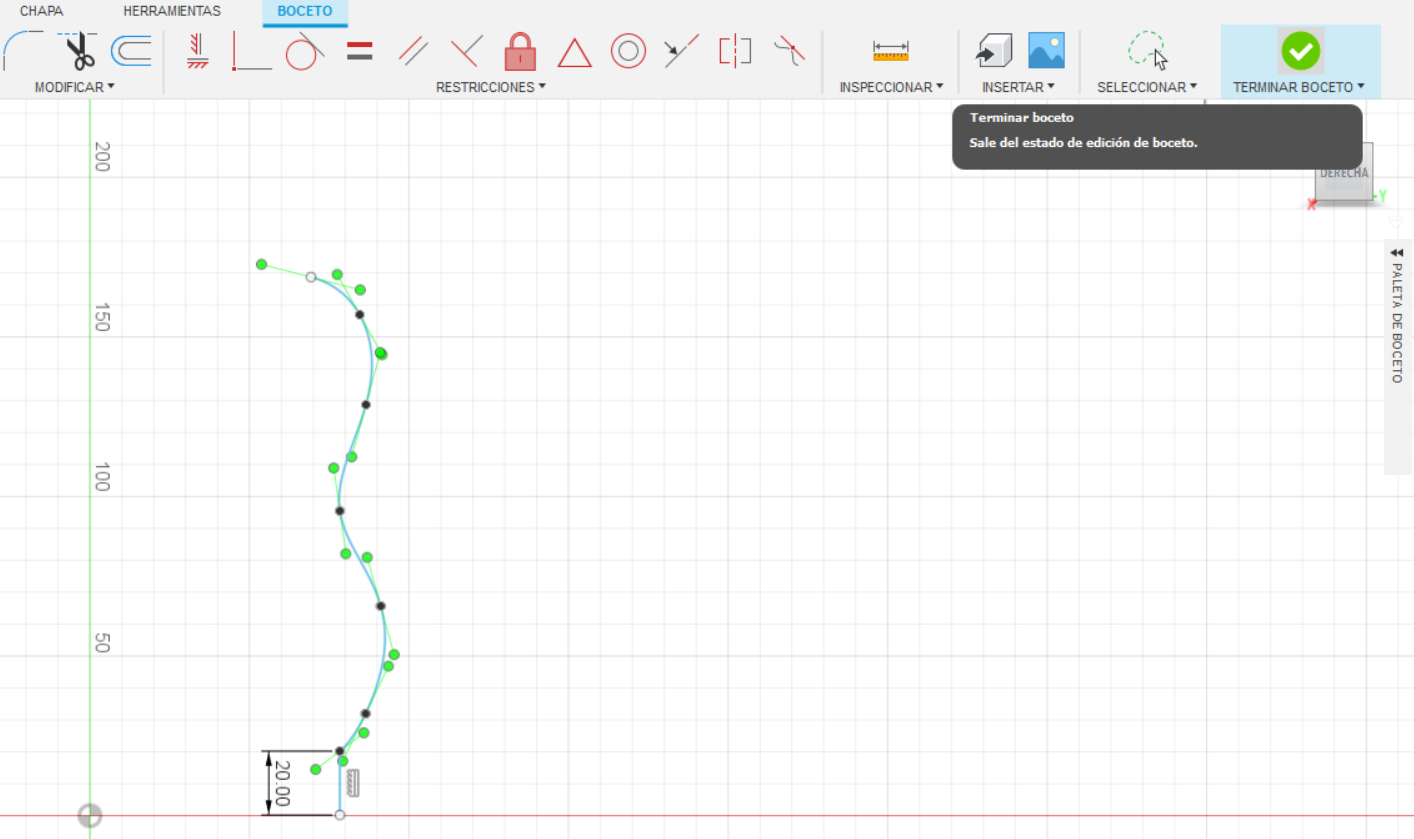Open the INSPECCIONAR dropdown menu

pyautogui.click(x=891, y=87)
